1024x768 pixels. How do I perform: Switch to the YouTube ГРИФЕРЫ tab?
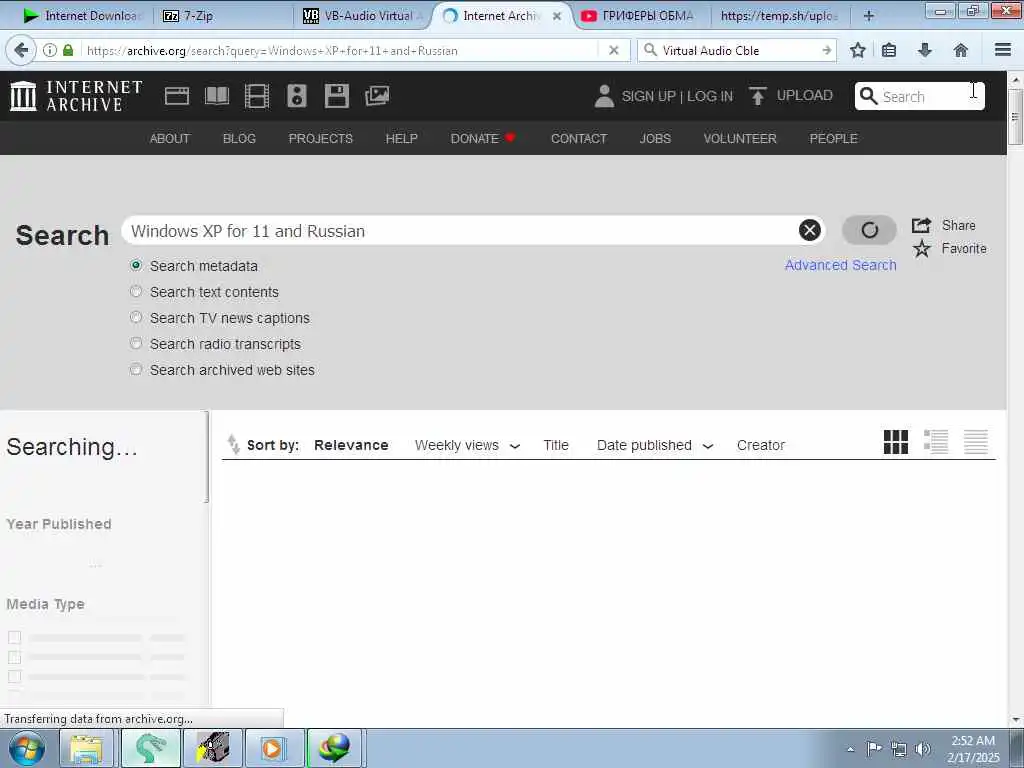point(639,16)
